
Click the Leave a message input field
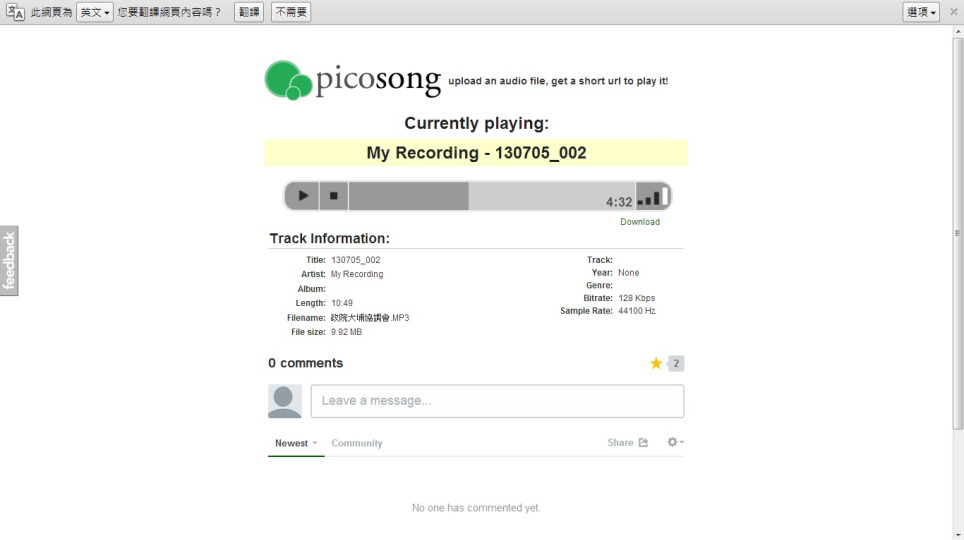point(497,401)
